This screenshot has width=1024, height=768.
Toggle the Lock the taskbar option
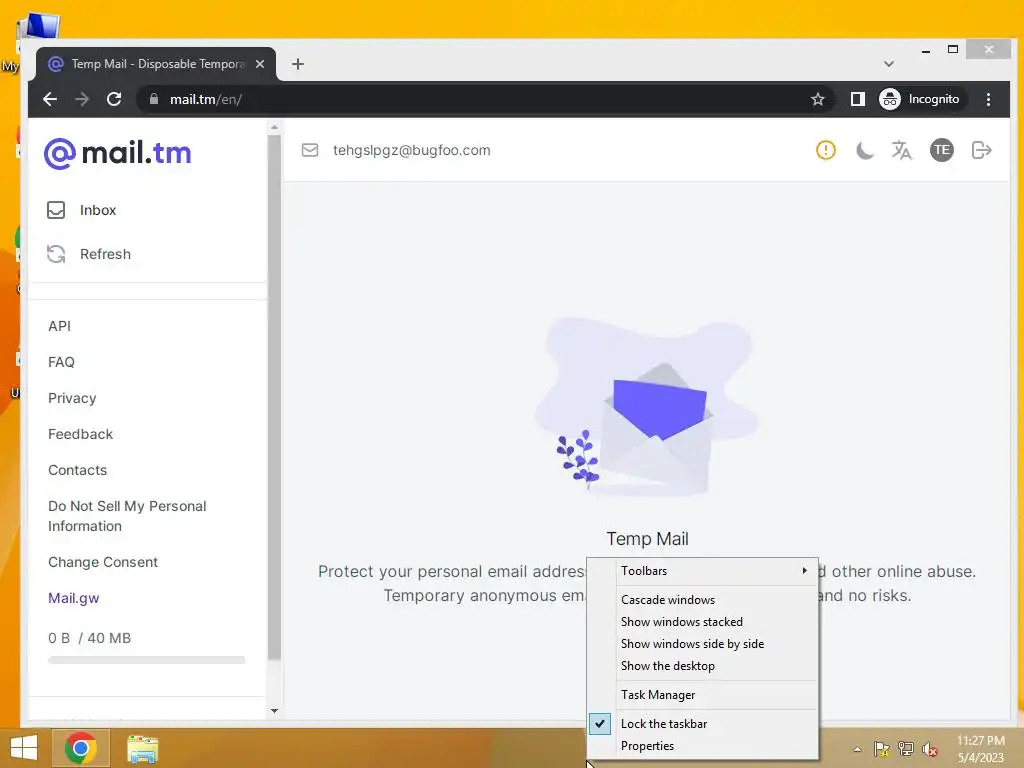coord(703,724)
